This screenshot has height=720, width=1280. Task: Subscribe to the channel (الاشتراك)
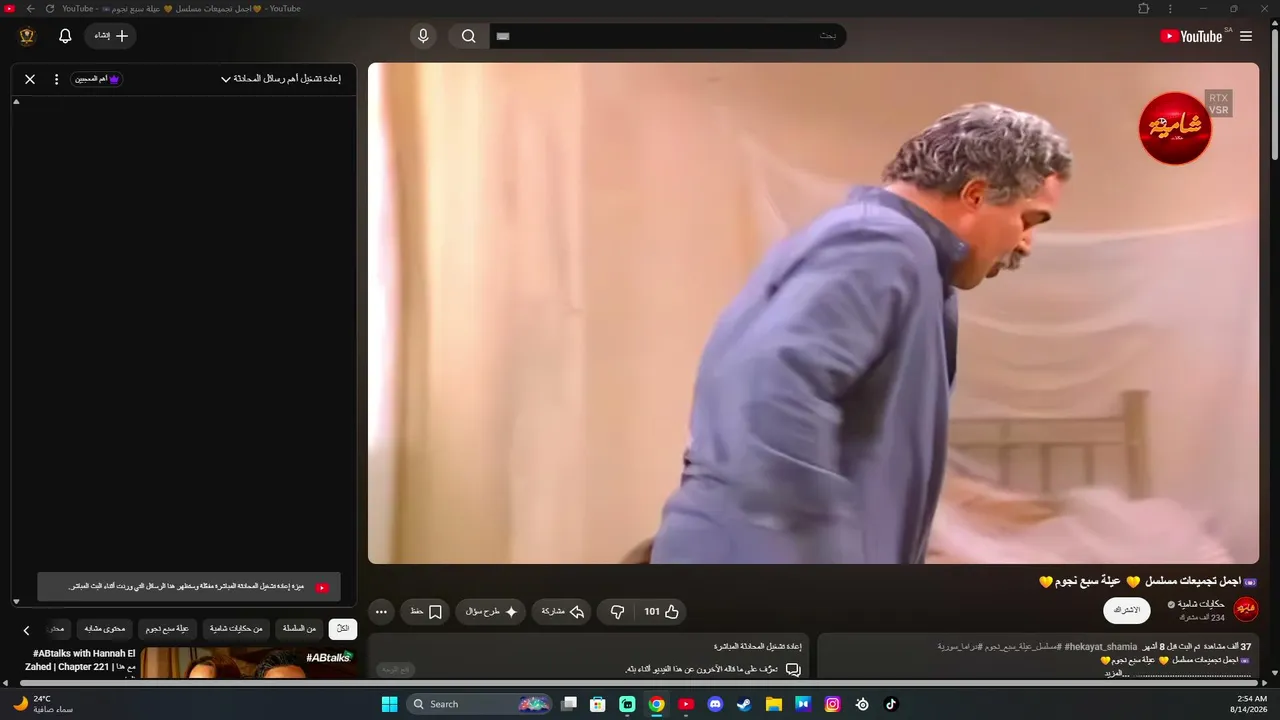coord(1127,610)
